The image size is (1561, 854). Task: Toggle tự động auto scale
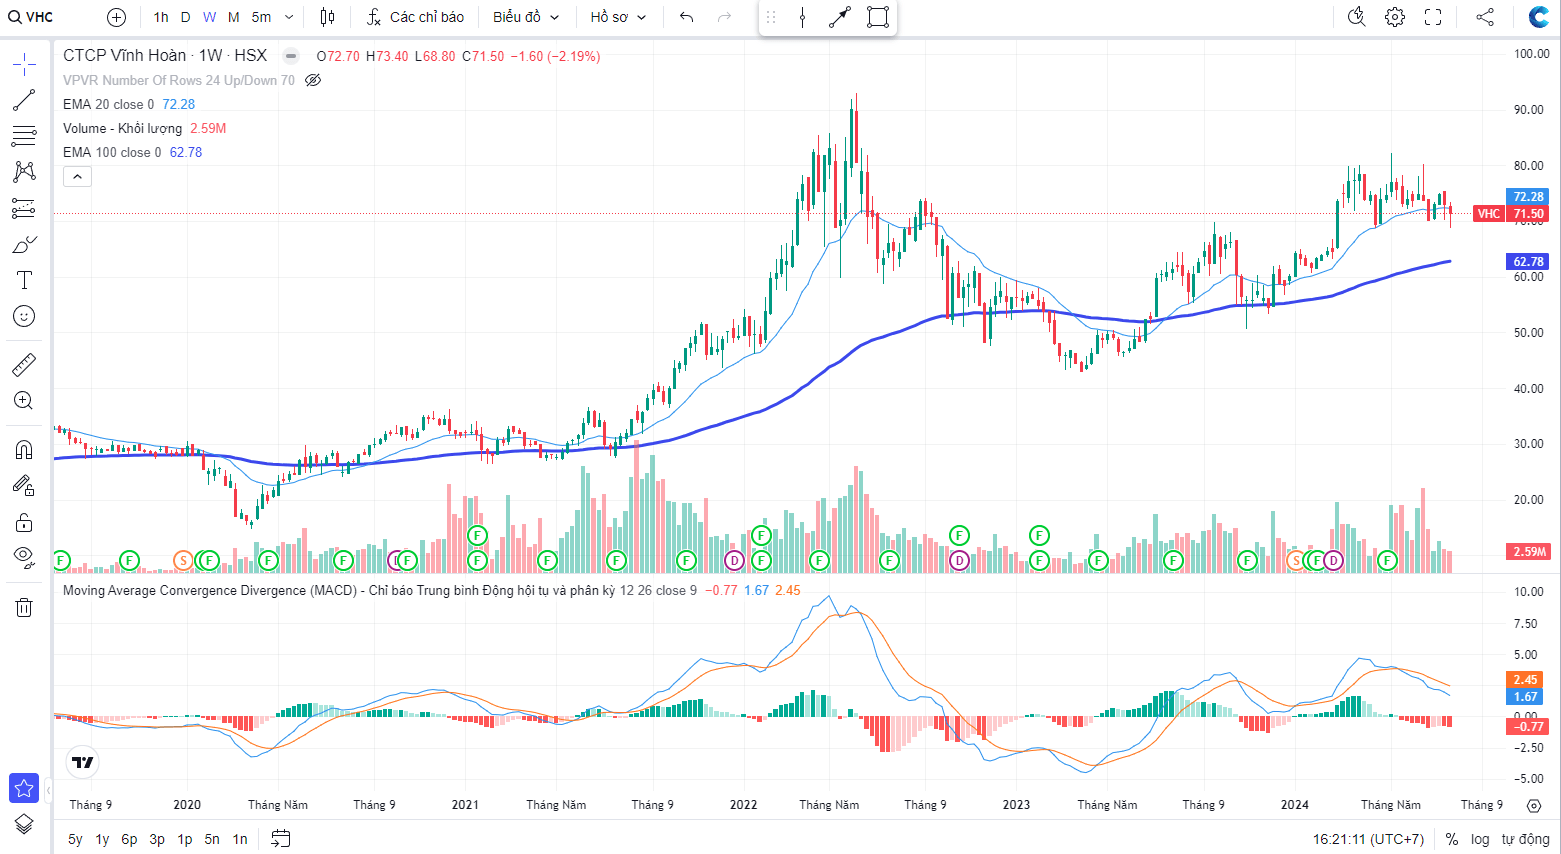tap(1525, 839)
